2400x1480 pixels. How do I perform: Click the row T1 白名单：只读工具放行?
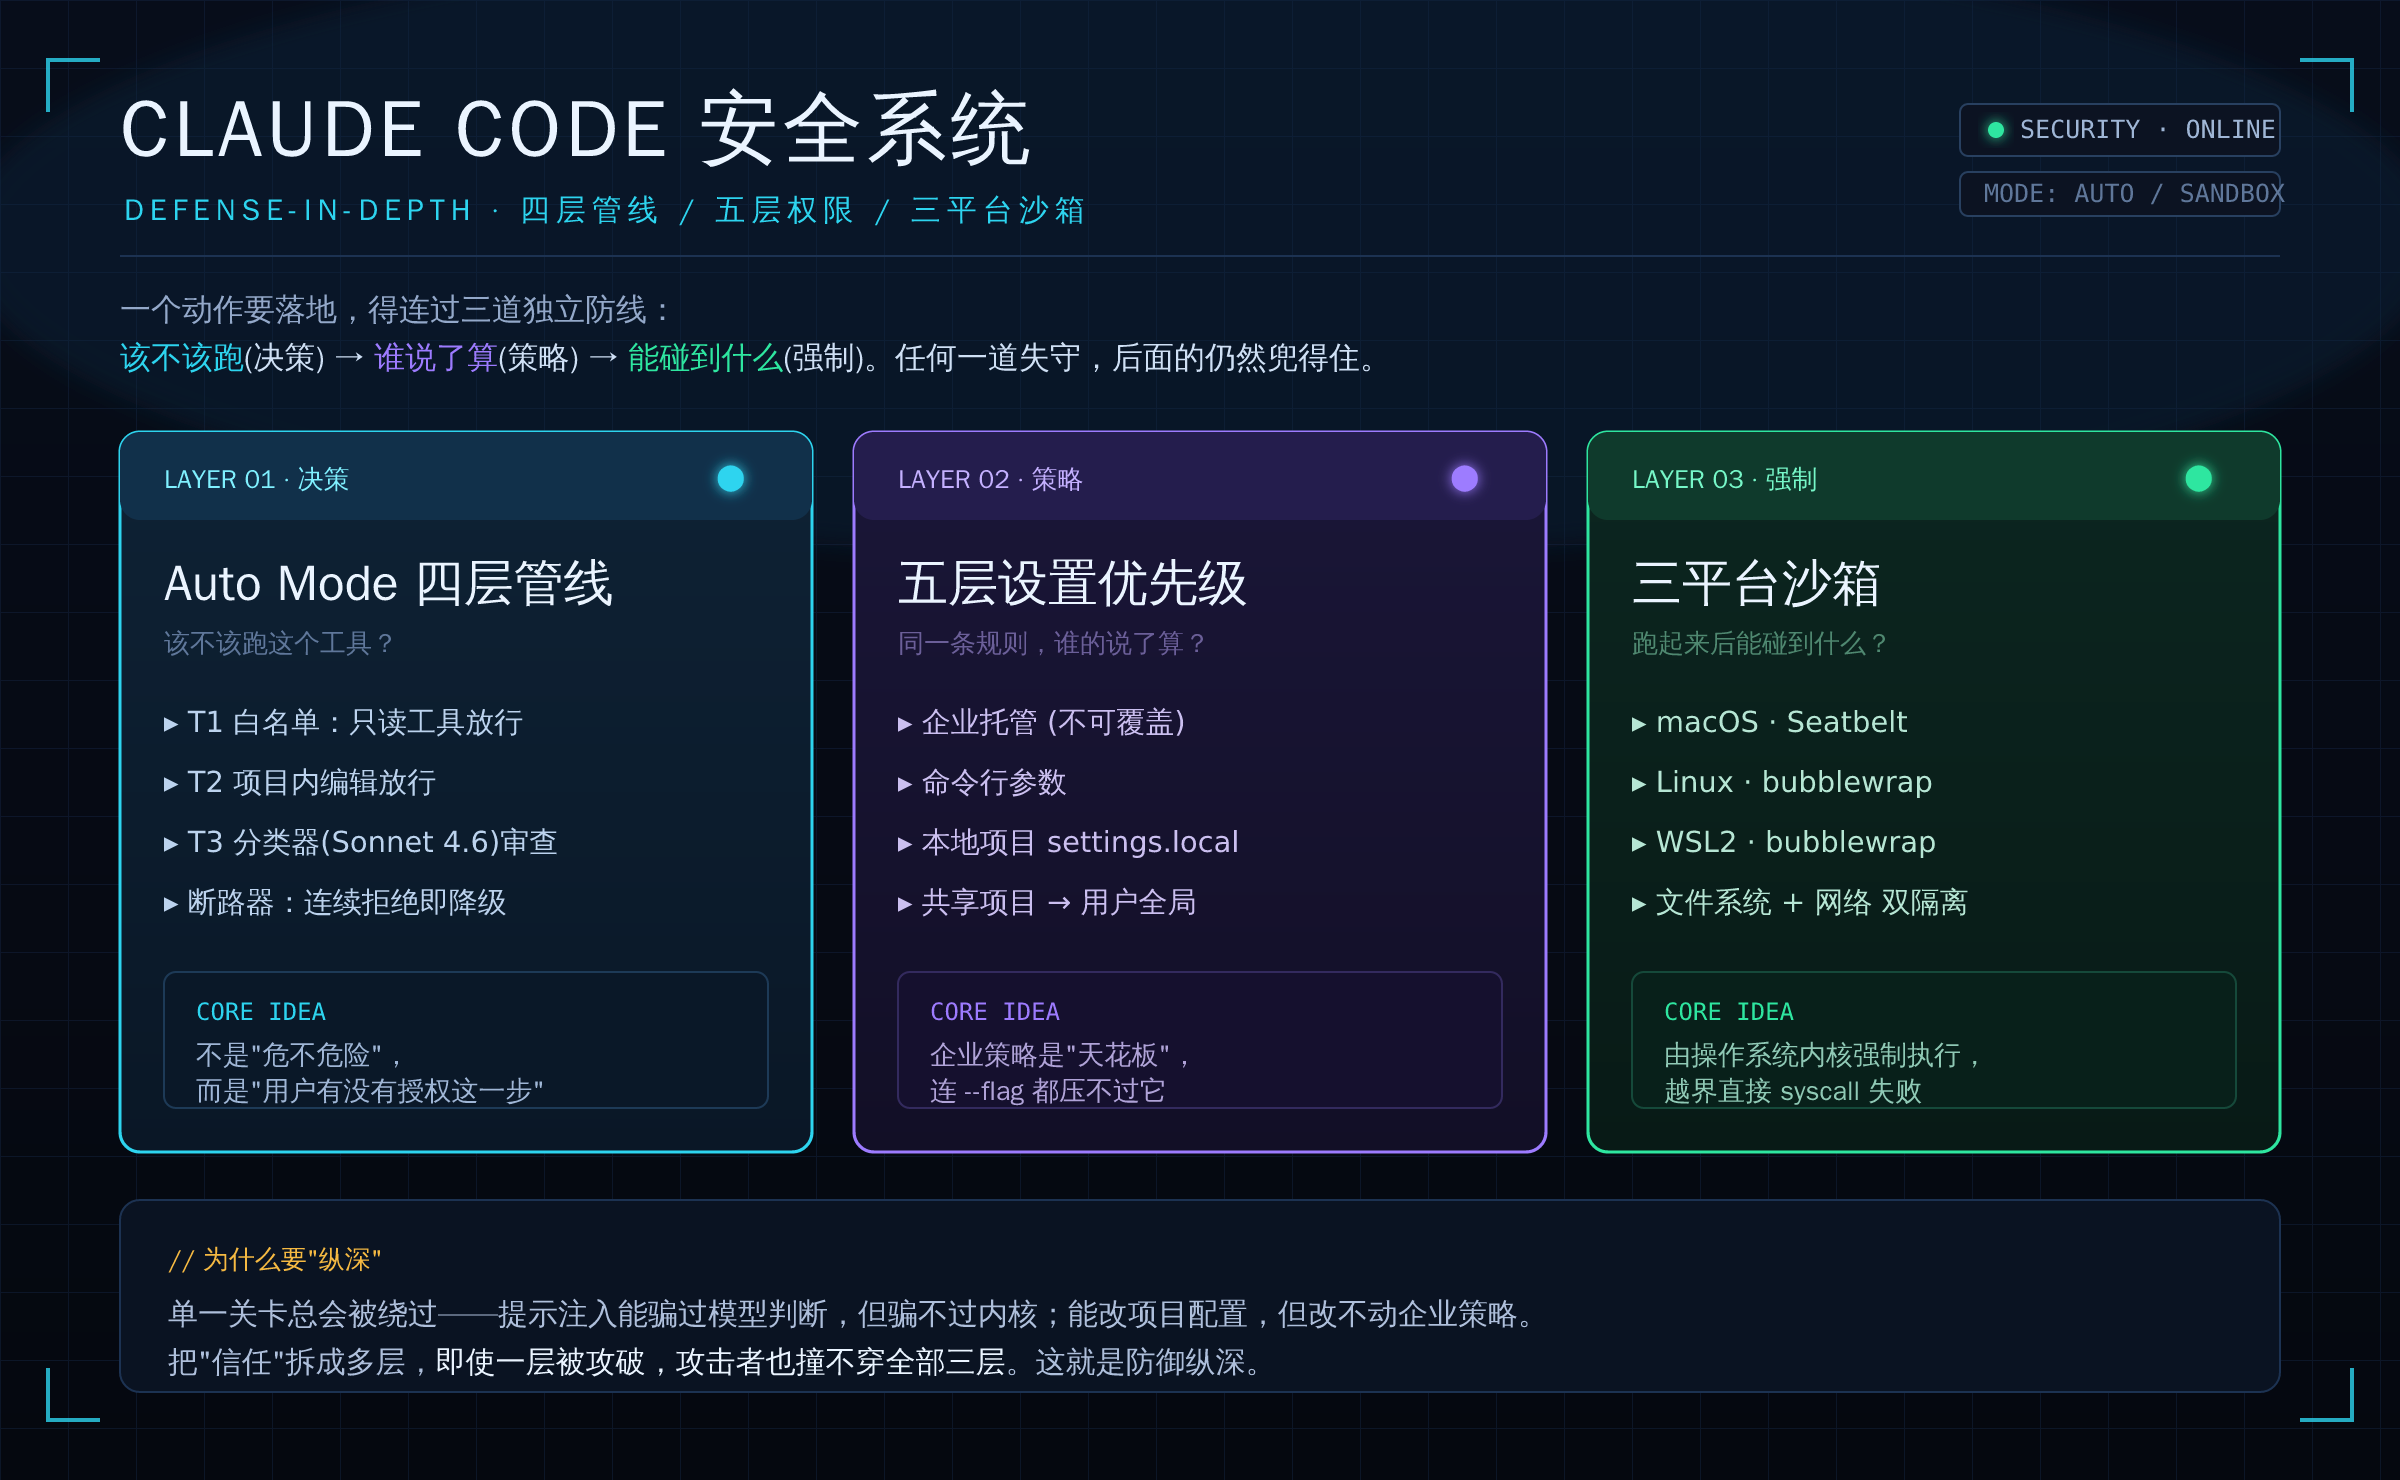pos(343,723)
